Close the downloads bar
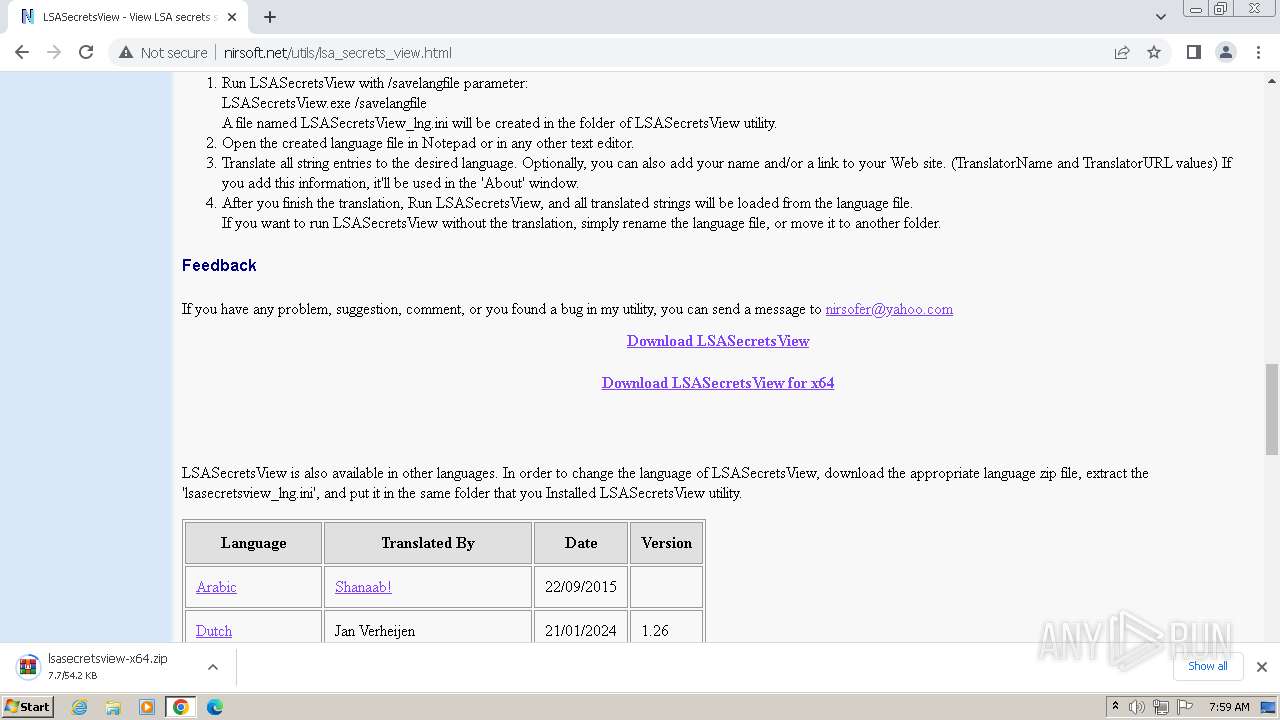The height and width of the screenshot is (720, 1280). tap(1261, 667)
